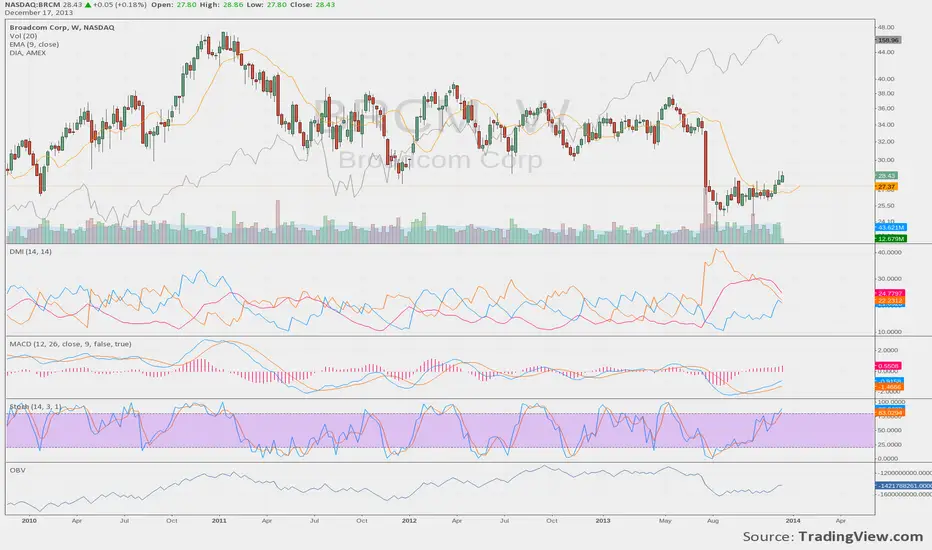Click the pink 24.7797 DMI value tag
The height and width of the screenshot is (550, 932).
pyautogui.click(x=890, y=294)
